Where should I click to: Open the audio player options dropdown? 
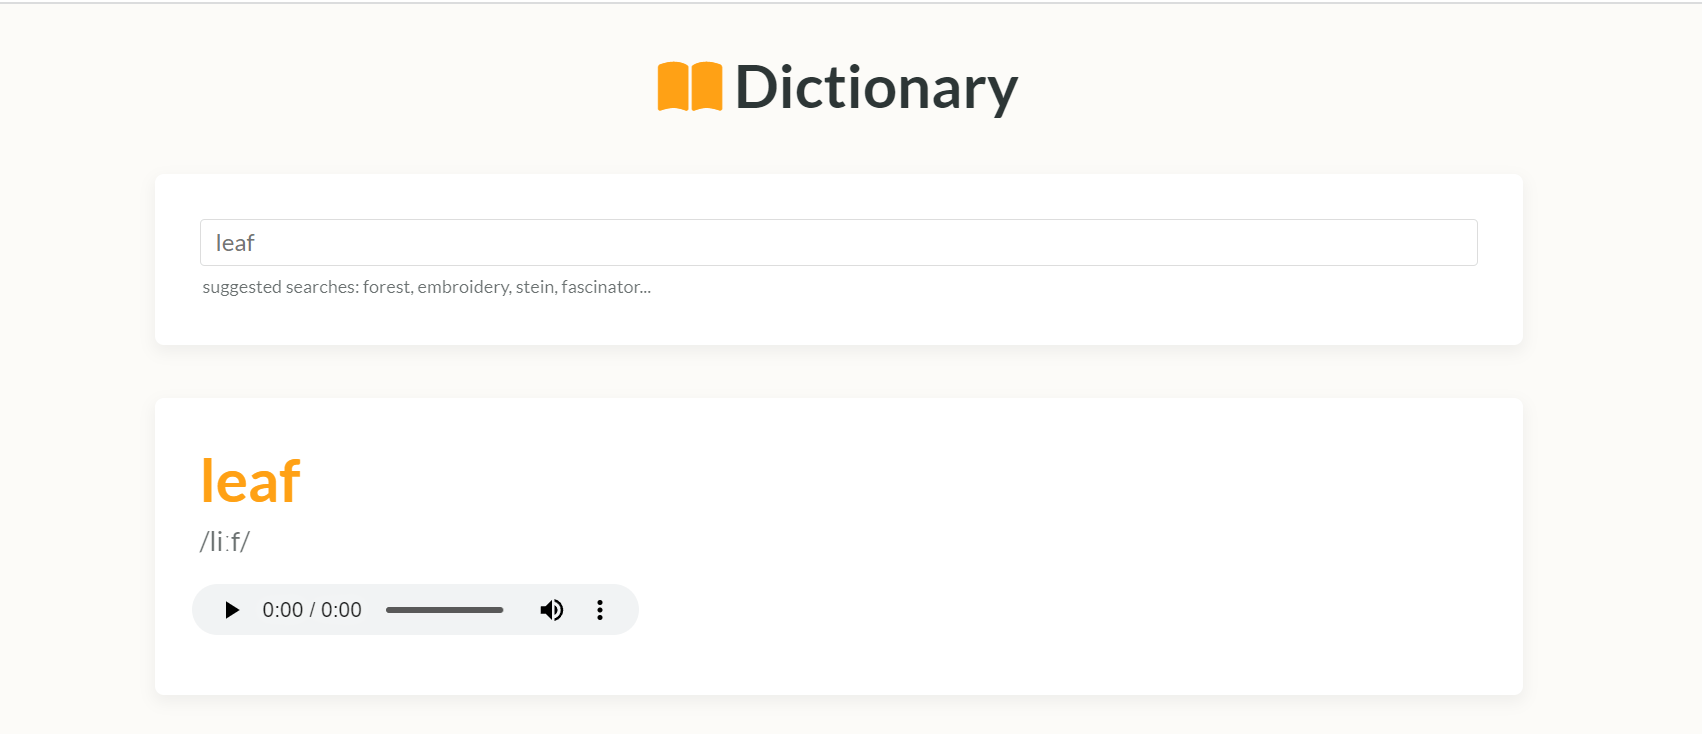click(600, 609)
